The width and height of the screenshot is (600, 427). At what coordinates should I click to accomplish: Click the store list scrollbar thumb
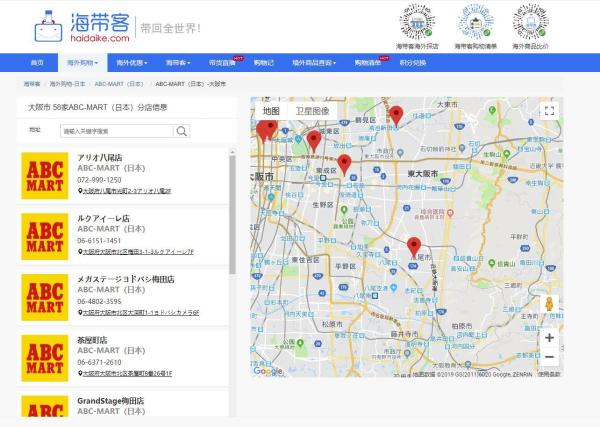[x=232, y=215]
